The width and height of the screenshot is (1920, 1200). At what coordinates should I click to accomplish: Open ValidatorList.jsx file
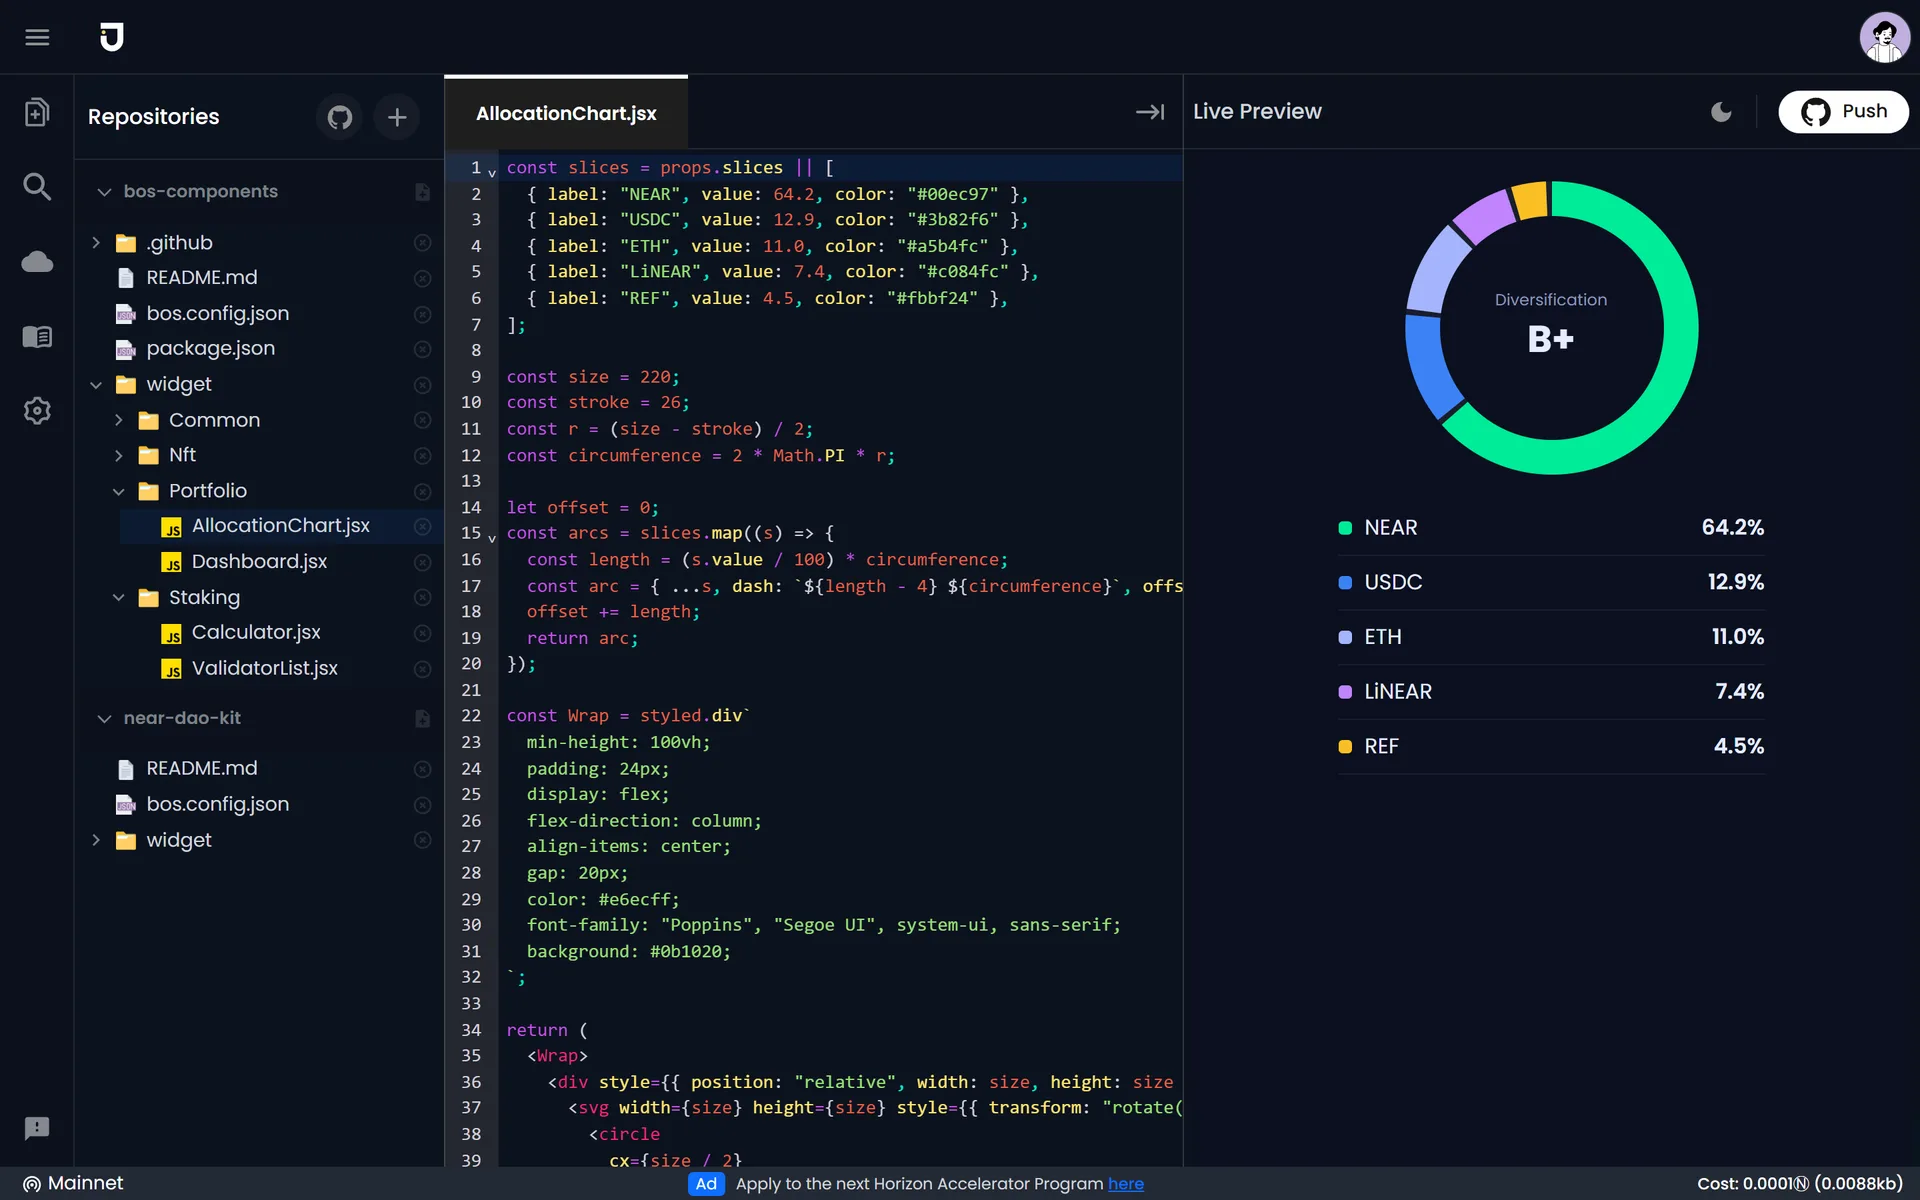click(264, 669)
